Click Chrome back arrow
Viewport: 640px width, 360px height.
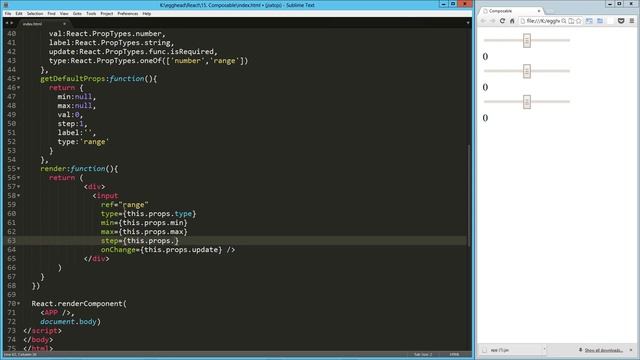pos(484,21)
